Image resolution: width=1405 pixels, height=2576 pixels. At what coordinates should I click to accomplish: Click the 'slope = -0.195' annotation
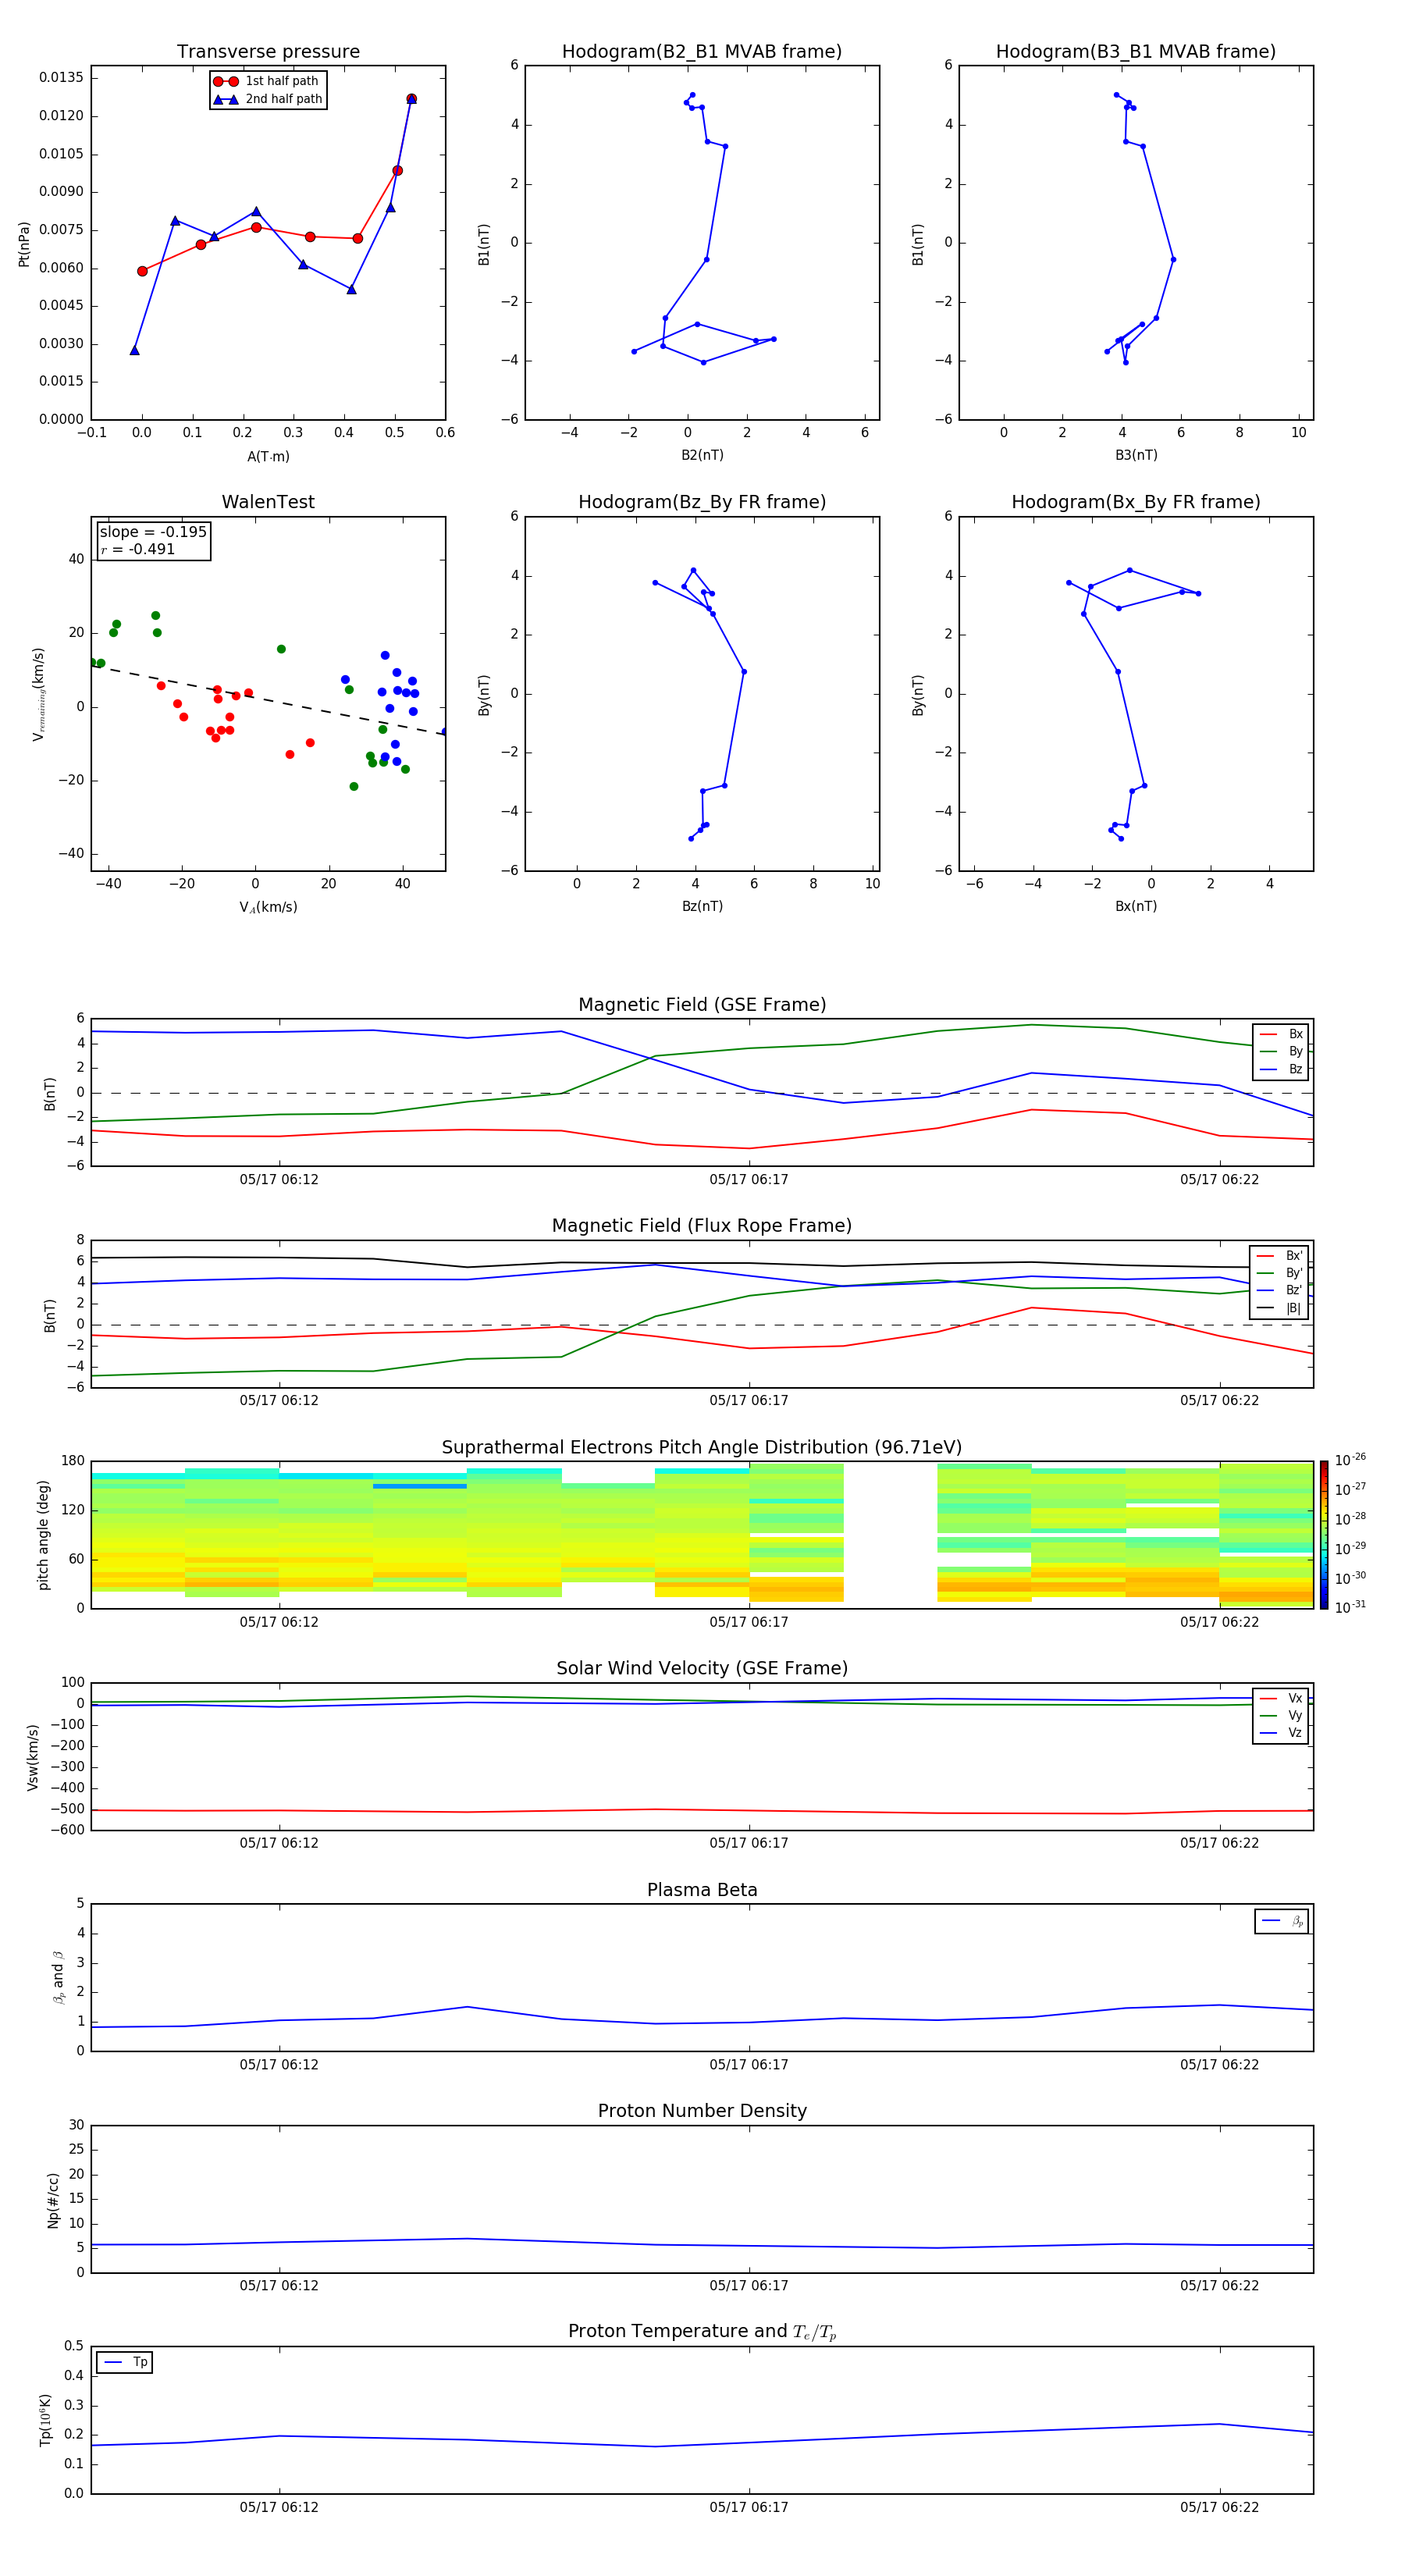153,532
